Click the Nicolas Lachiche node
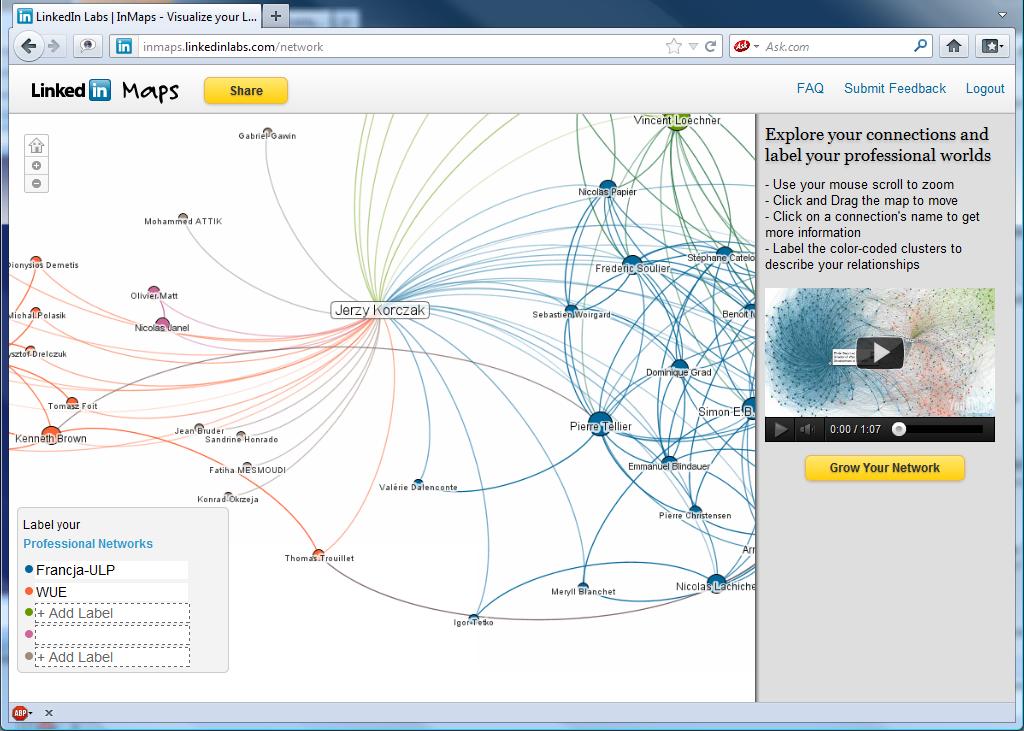The width and height of the screenshot is (1024, 731). tap(716, 583)
